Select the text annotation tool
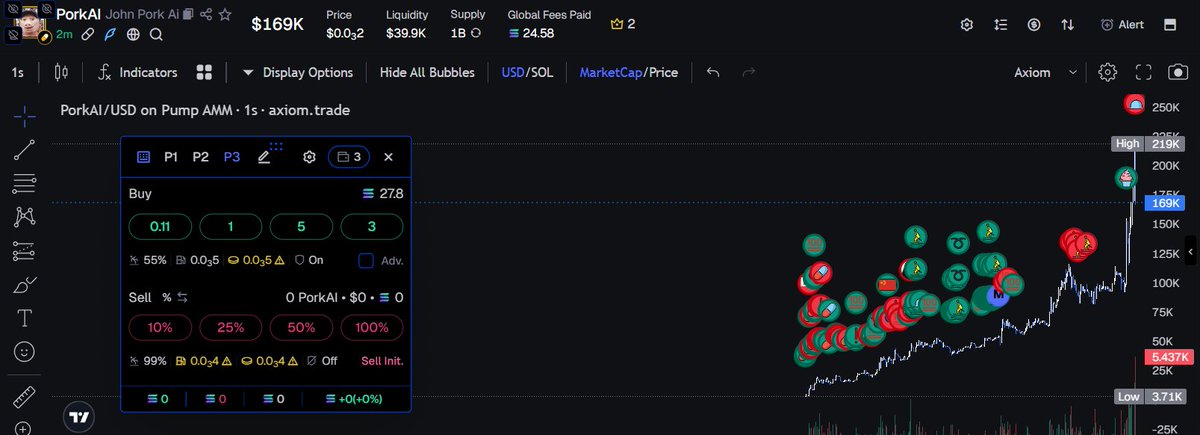This screenshot has height=435, width=1200. 25,318
